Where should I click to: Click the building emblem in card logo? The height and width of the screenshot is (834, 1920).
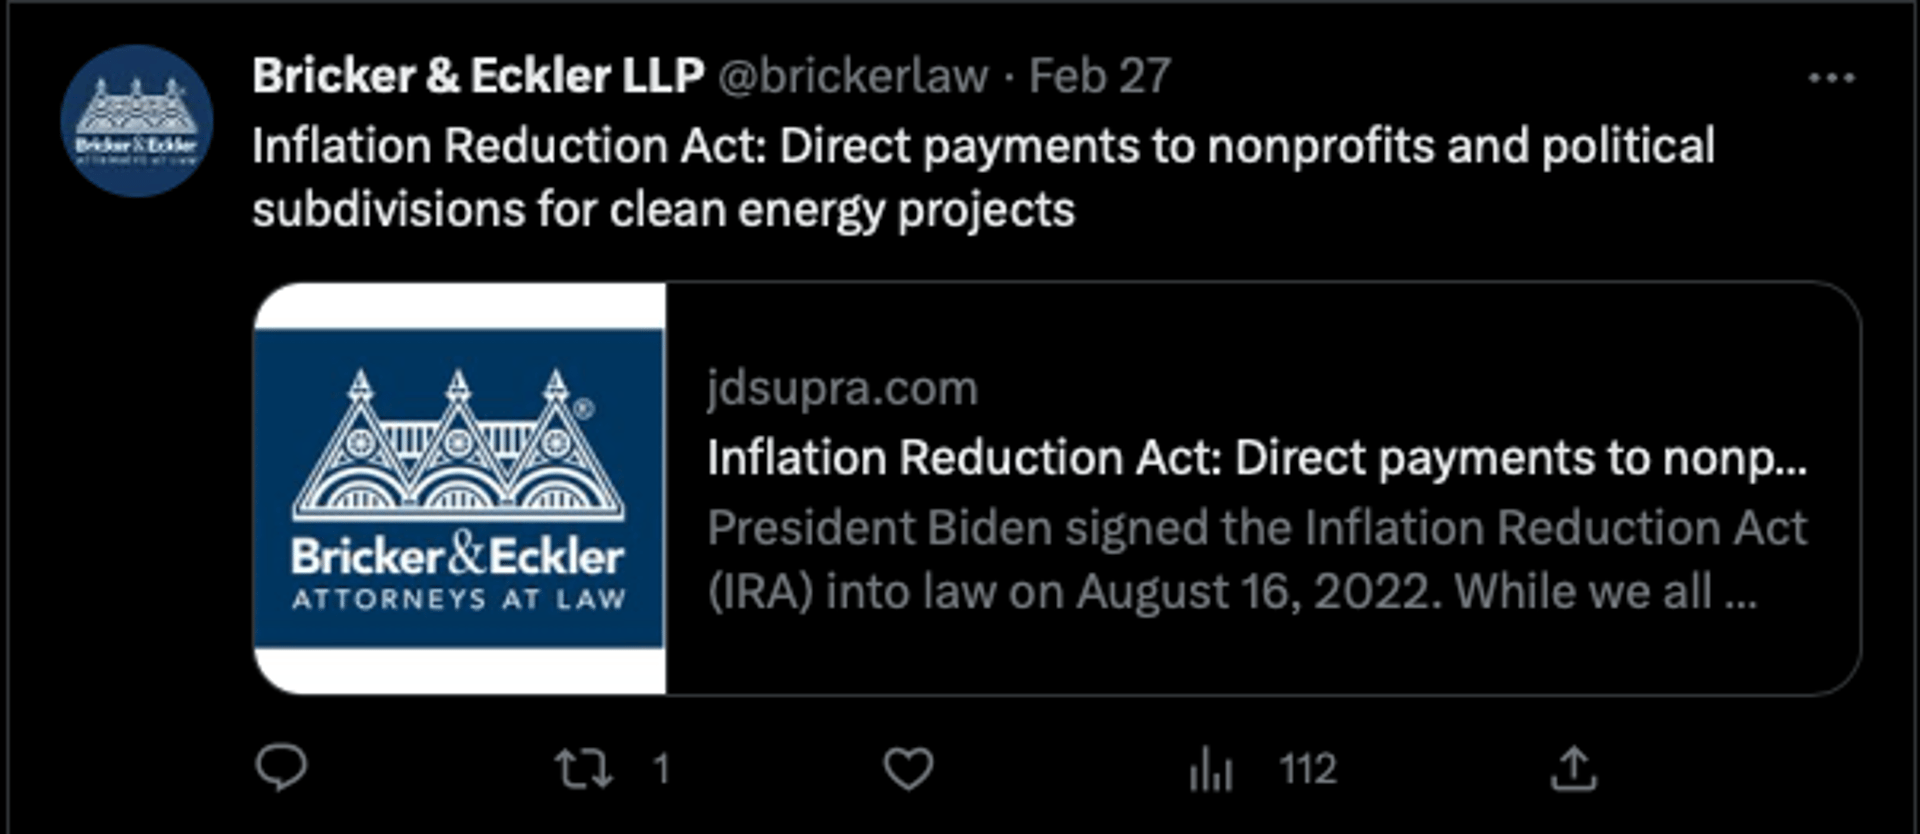coord(458,444)
